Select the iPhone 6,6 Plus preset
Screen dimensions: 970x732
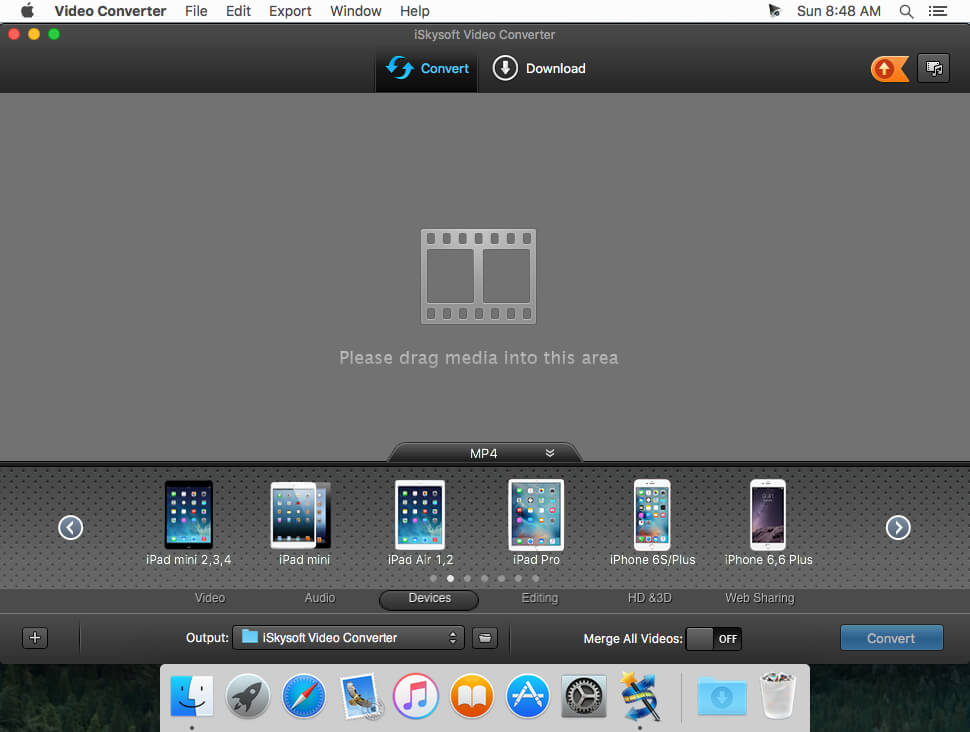click(768, 523)
